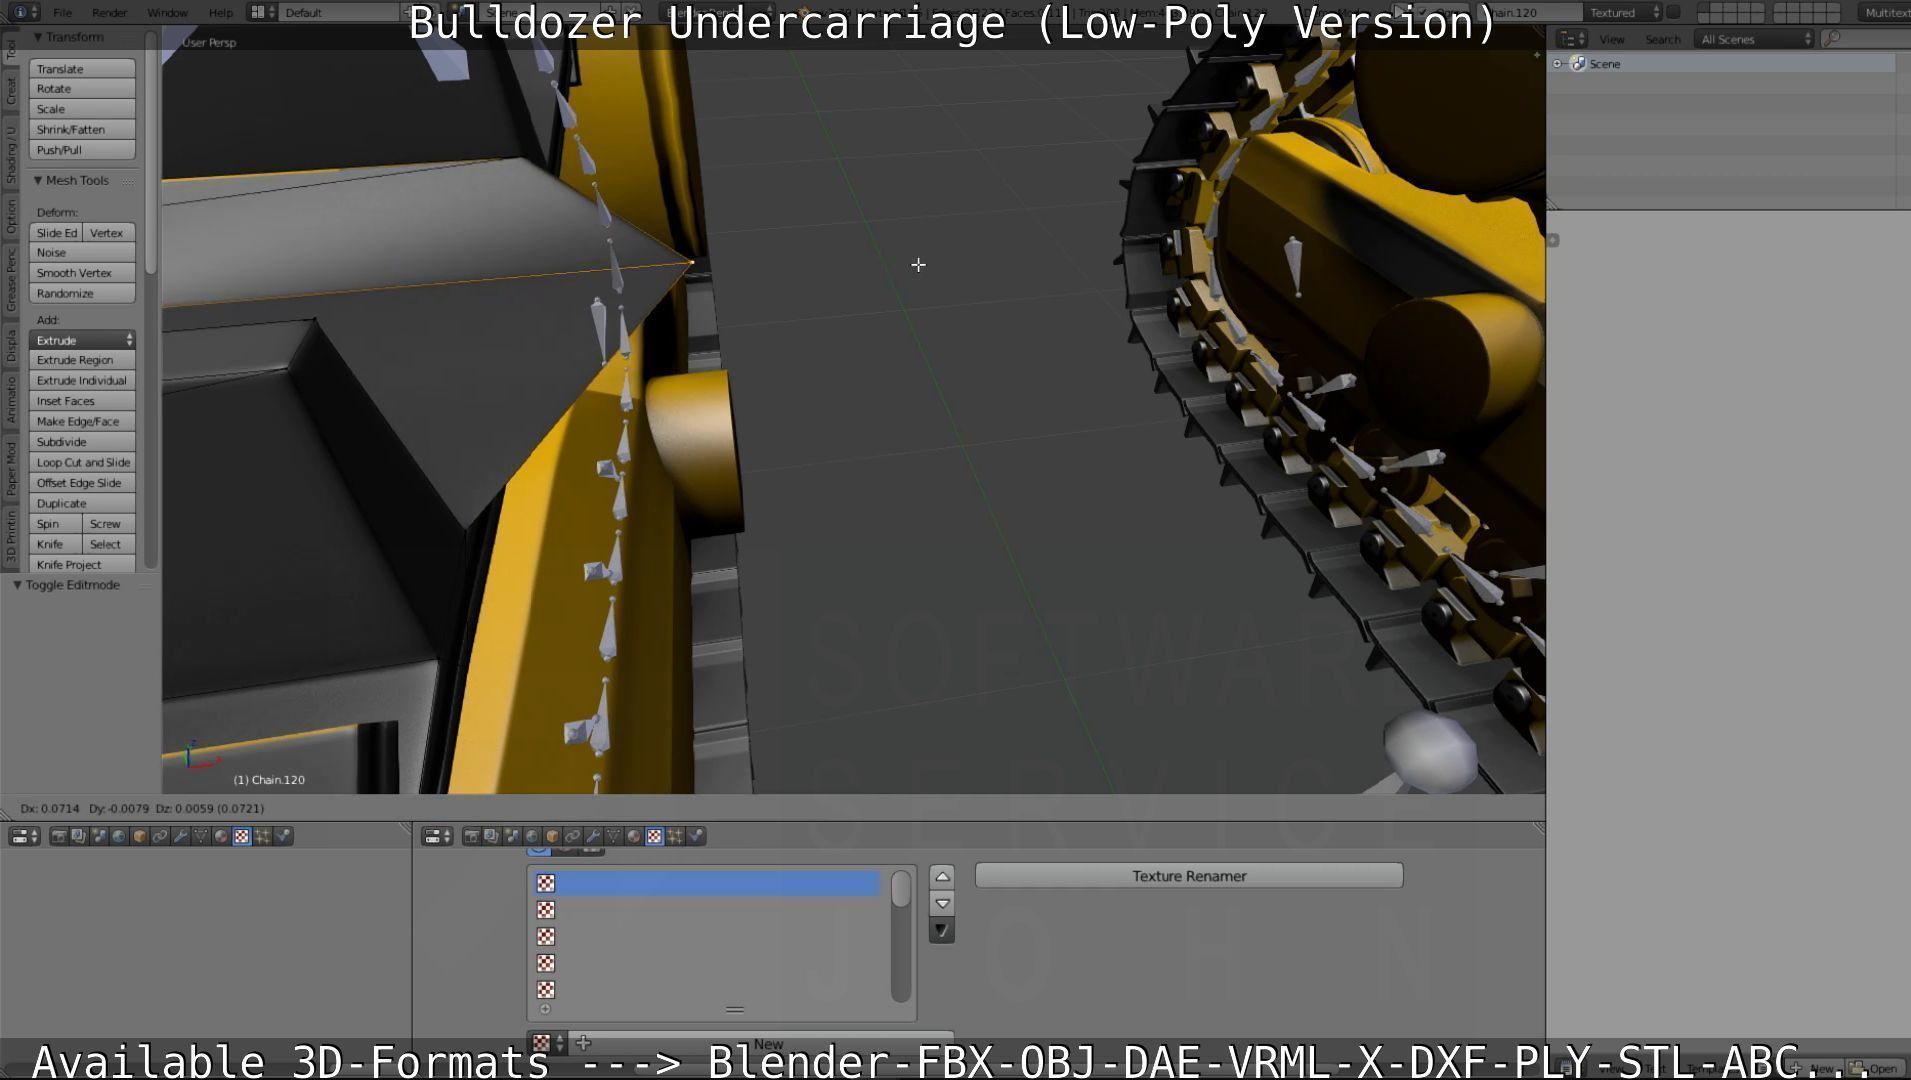Viewport: 1911px width, 1080px height.
Task: Move texture slot down with arrow button
Action: point(942,903)
